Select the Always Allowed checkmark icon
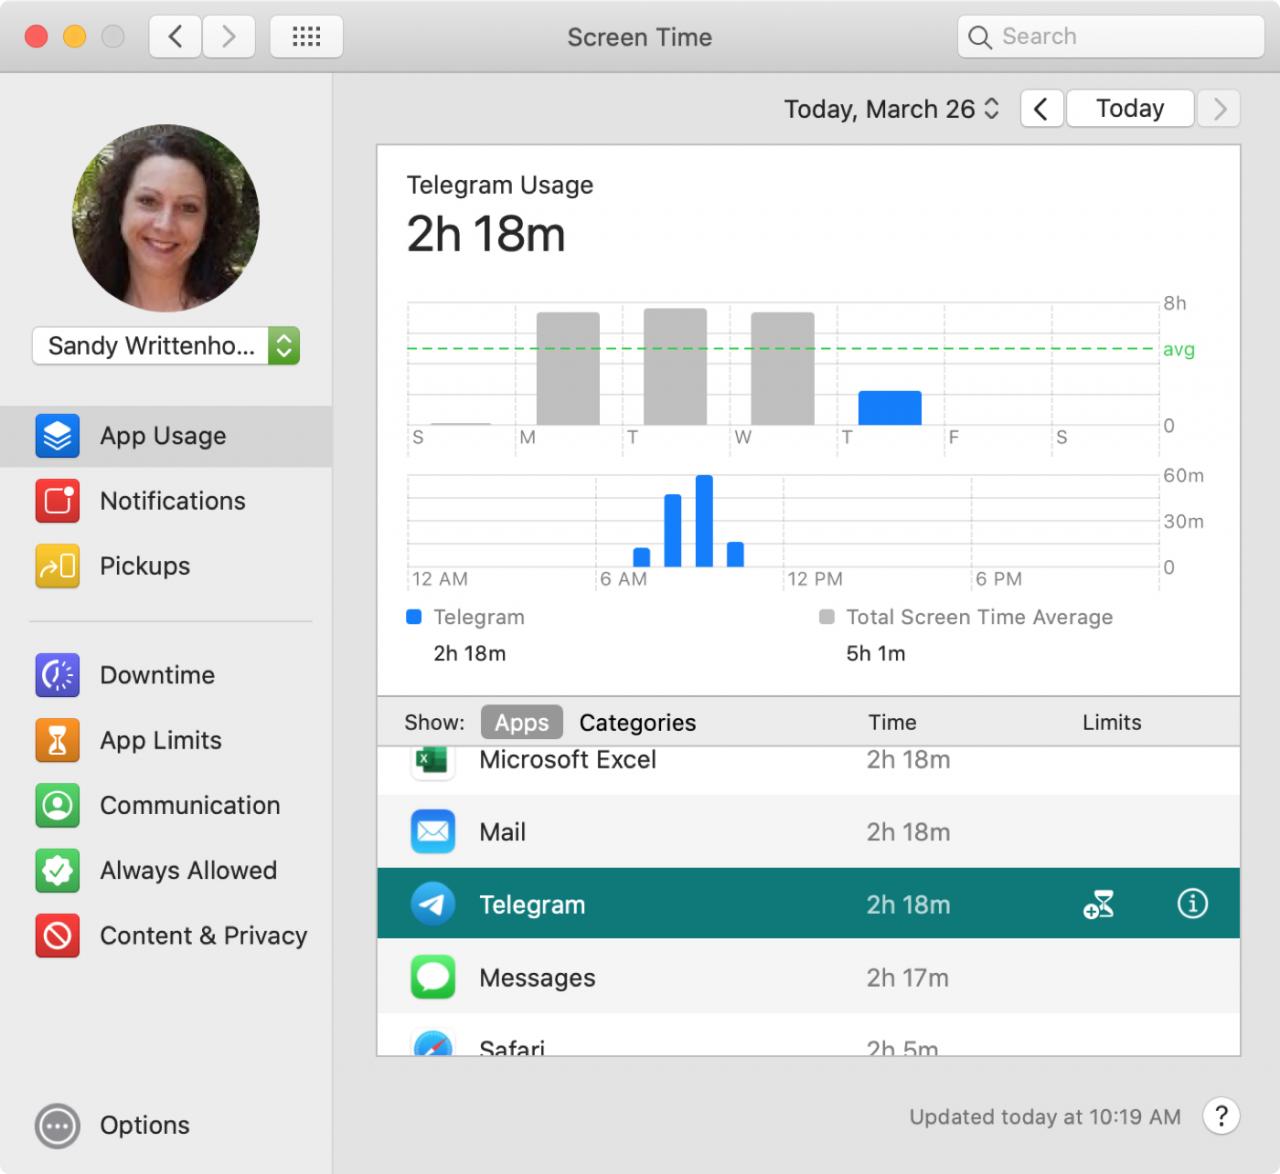 (57, 870)
